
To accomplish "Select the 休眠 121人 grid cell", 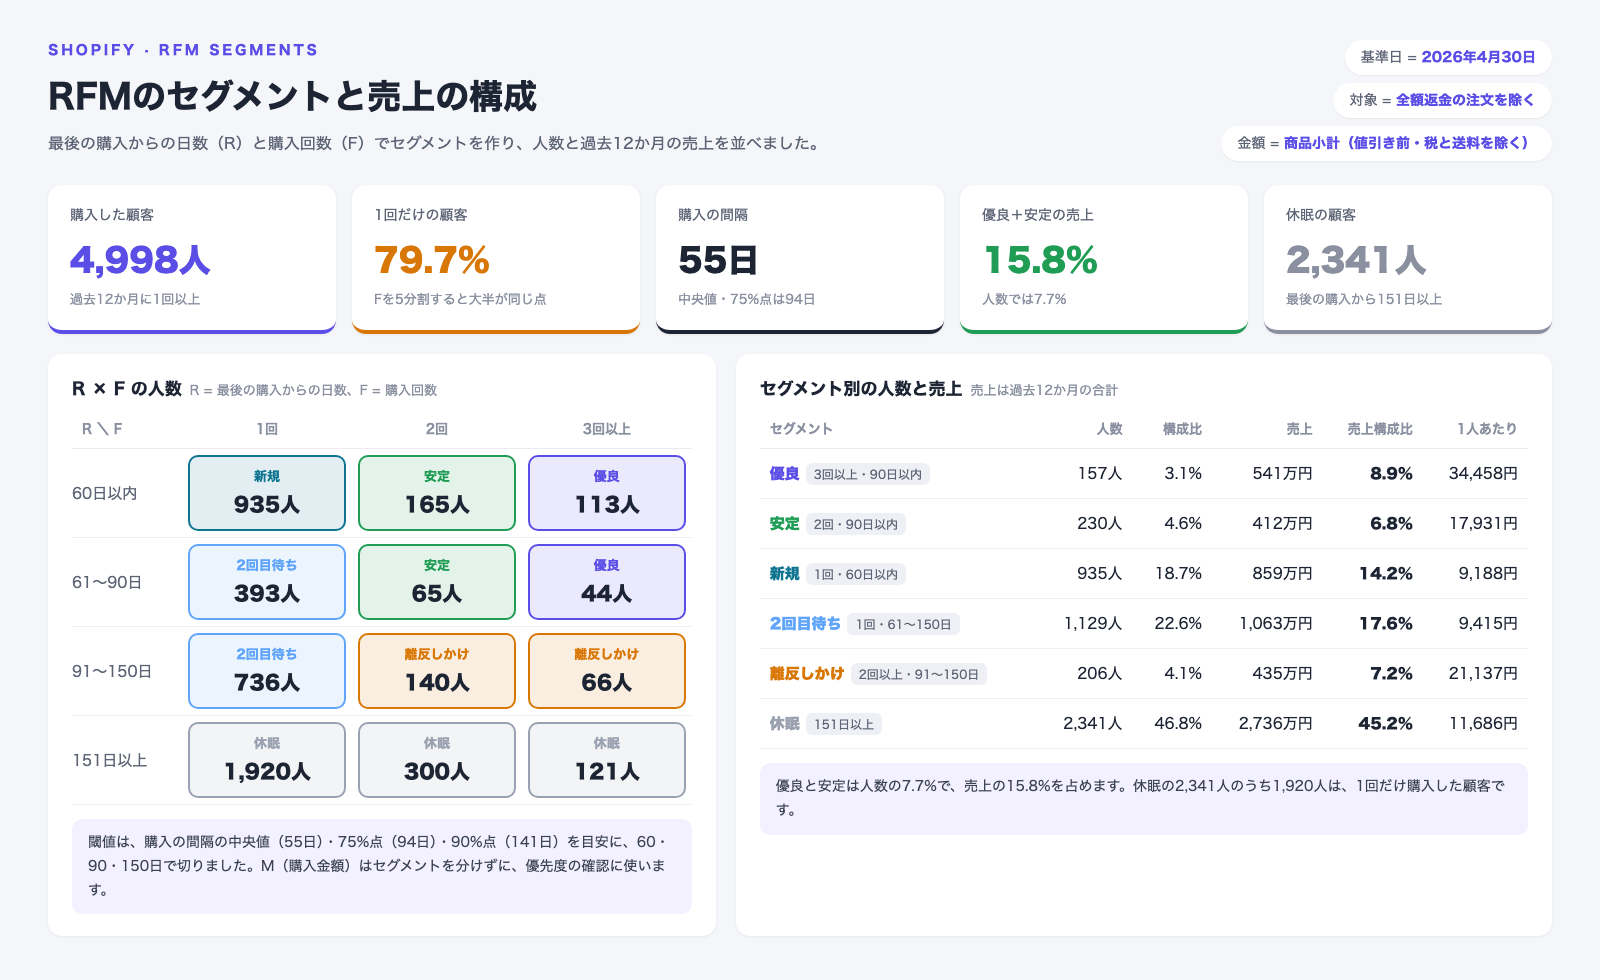I will pos(607,760).
